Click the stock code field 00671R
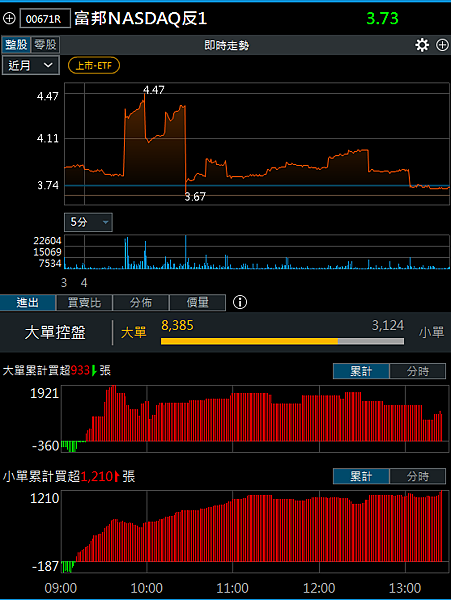 coord(45,18)
